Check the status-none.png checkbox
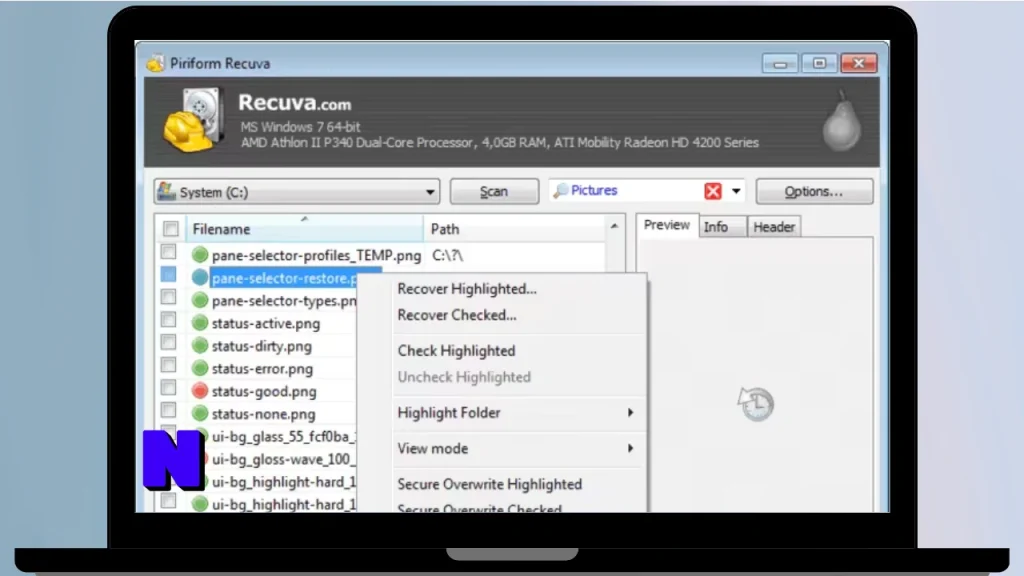 (x=168, y=410)
